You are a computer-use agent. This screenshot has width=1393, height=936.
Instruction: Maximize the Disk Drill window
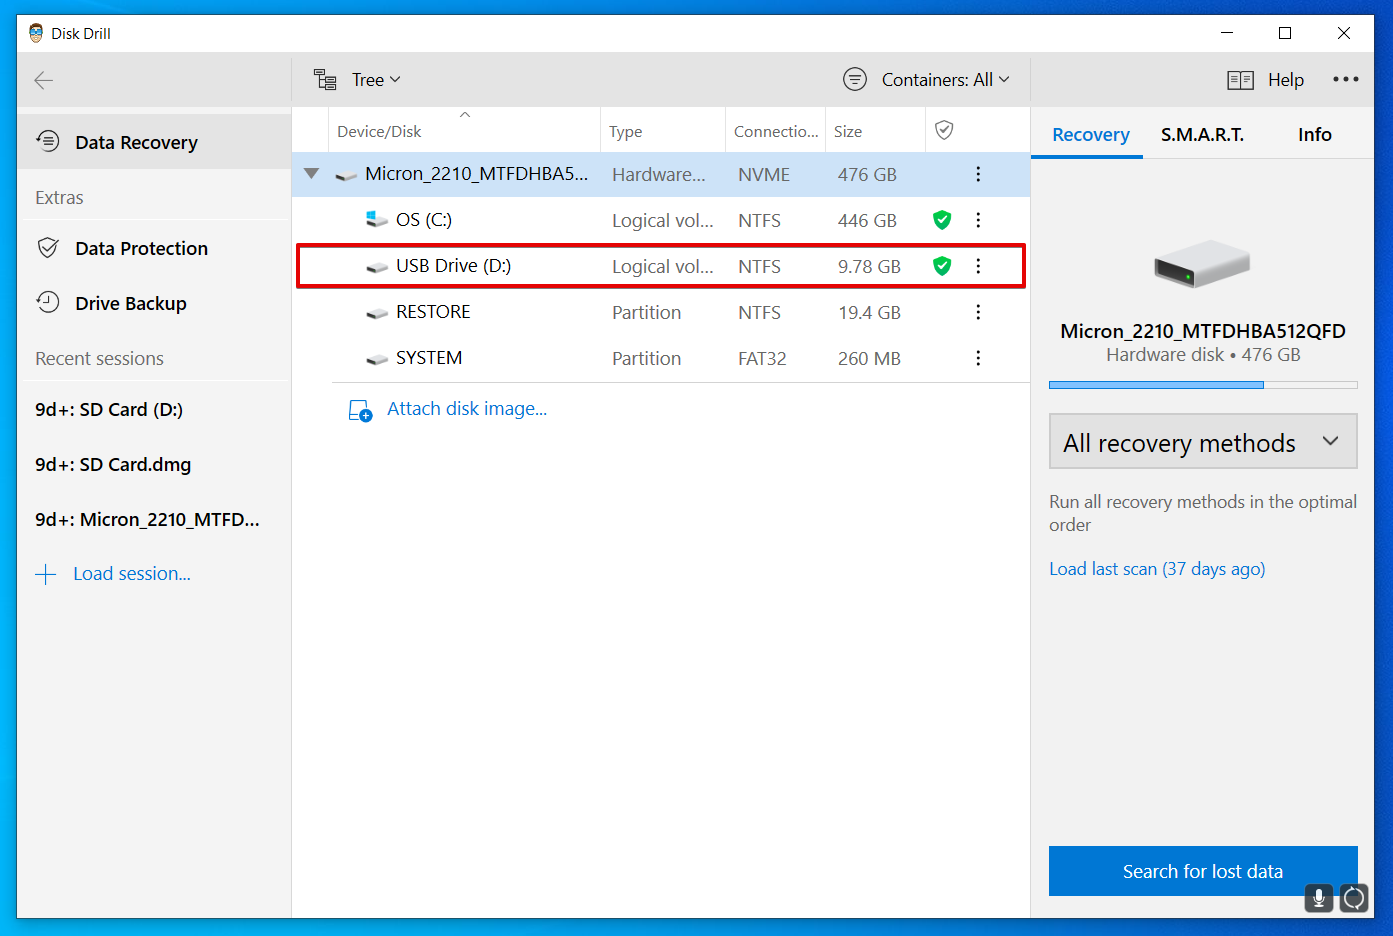(1285, 33)
